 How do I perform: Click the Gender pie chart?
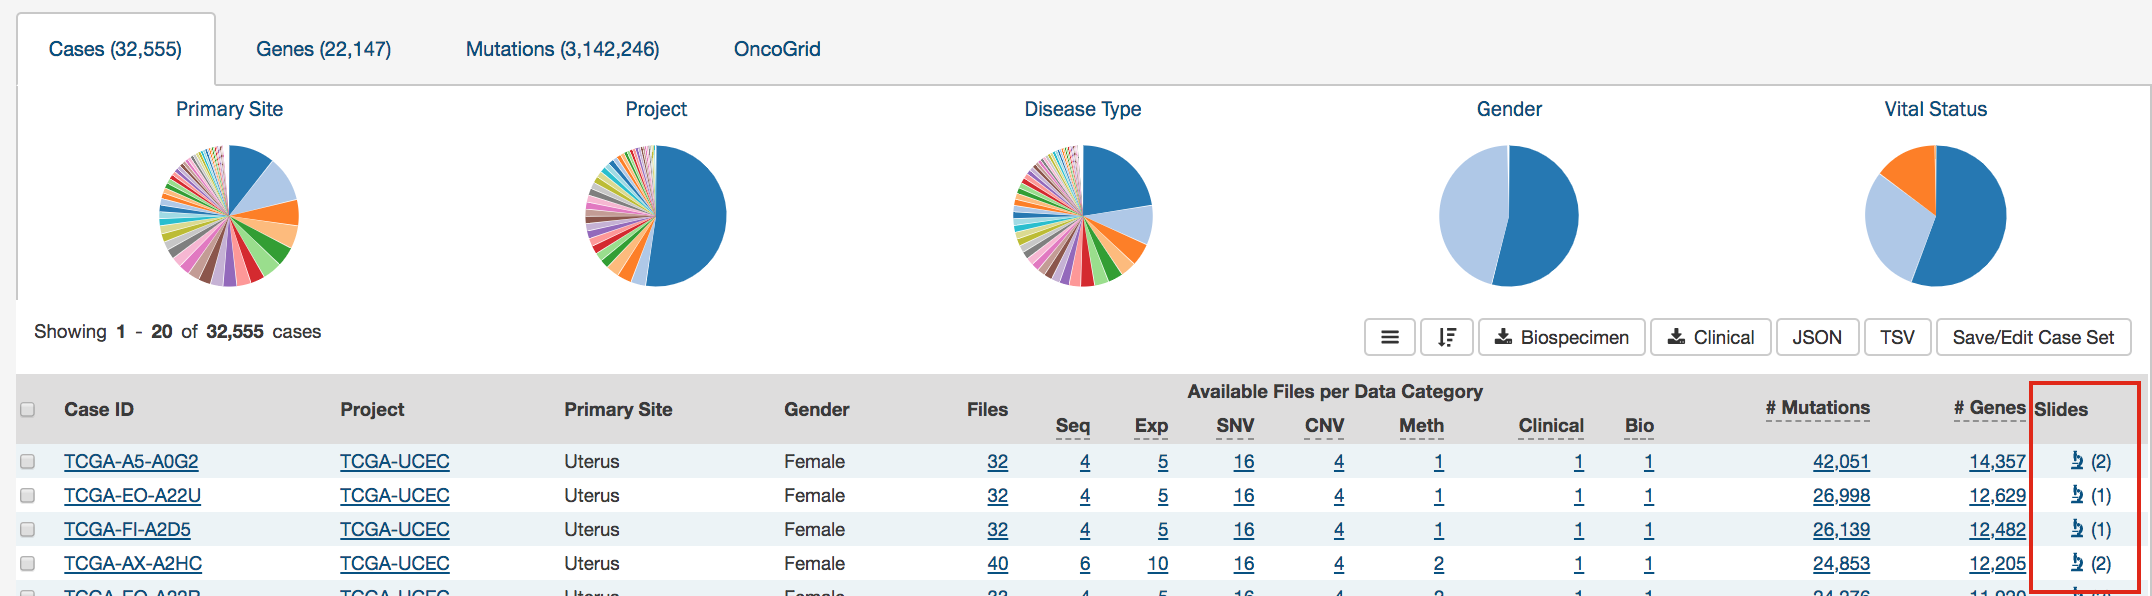[x=1509, y=216]
